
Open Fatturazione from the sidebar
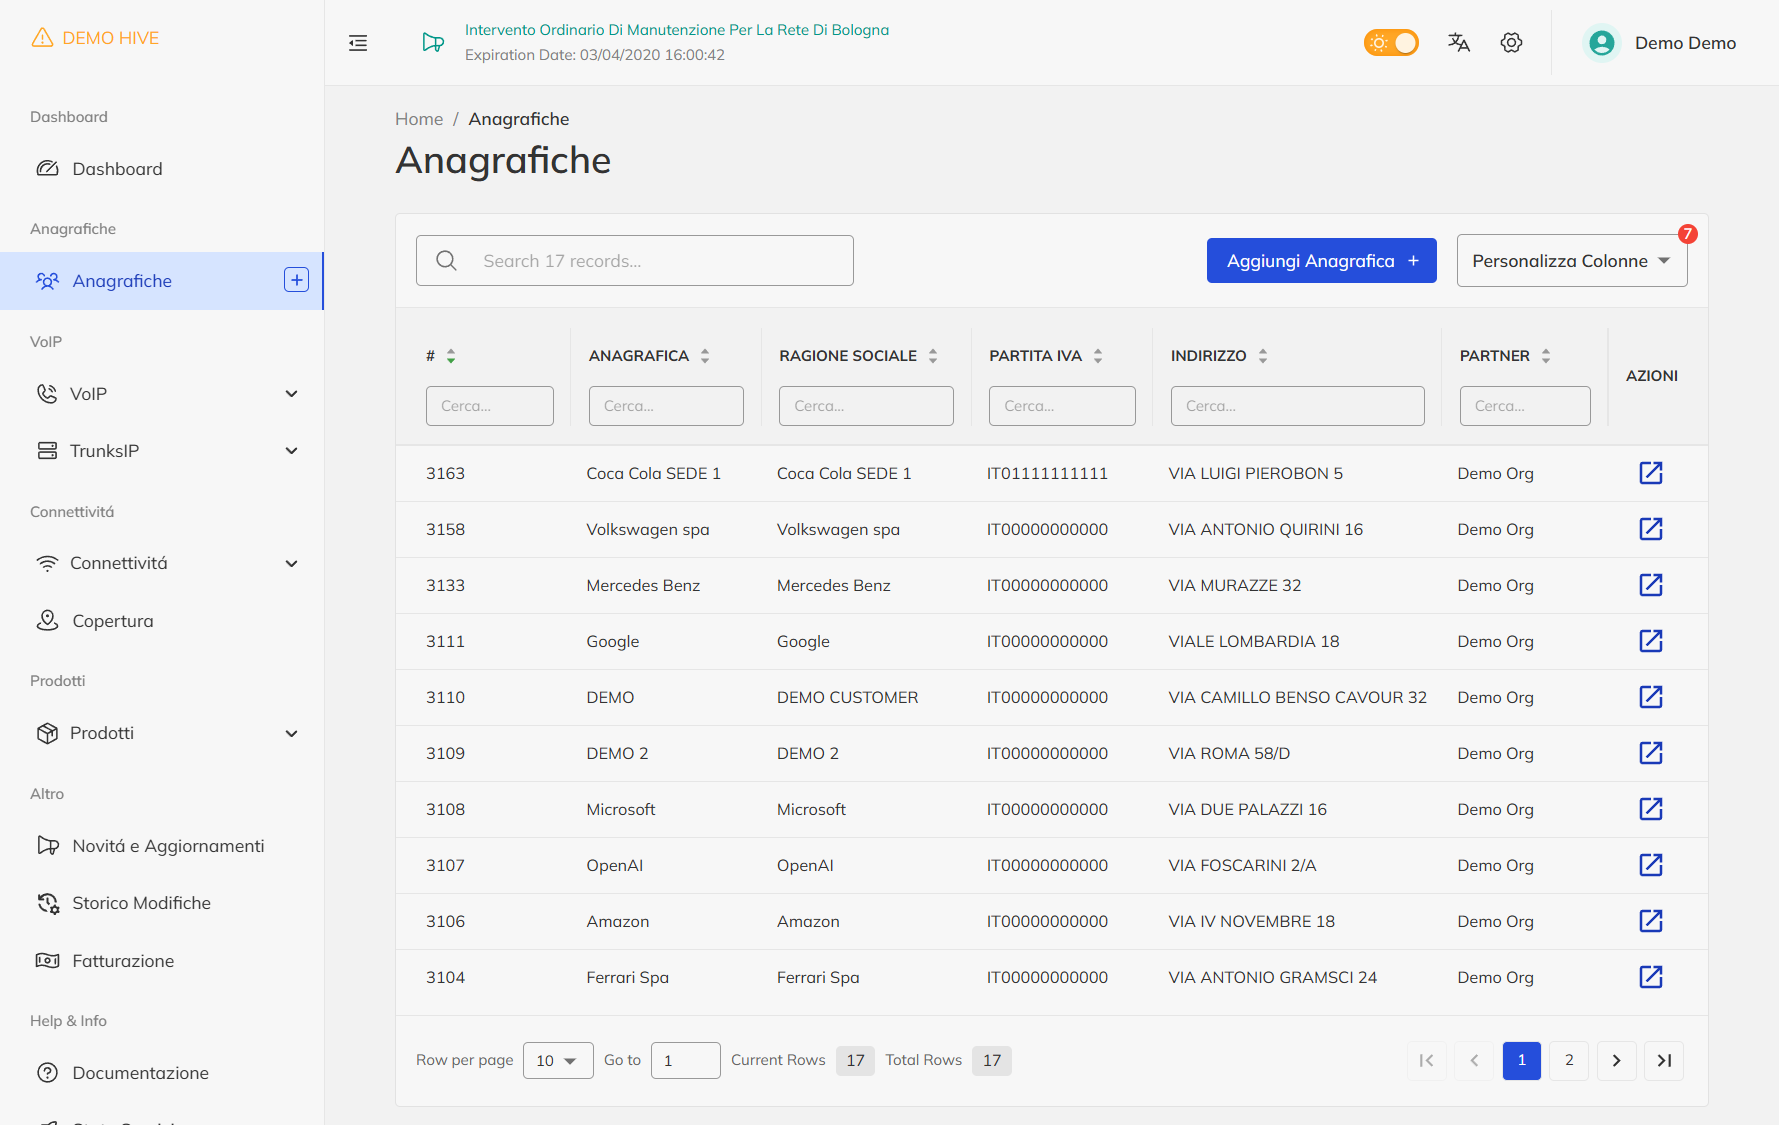(123, 961)
